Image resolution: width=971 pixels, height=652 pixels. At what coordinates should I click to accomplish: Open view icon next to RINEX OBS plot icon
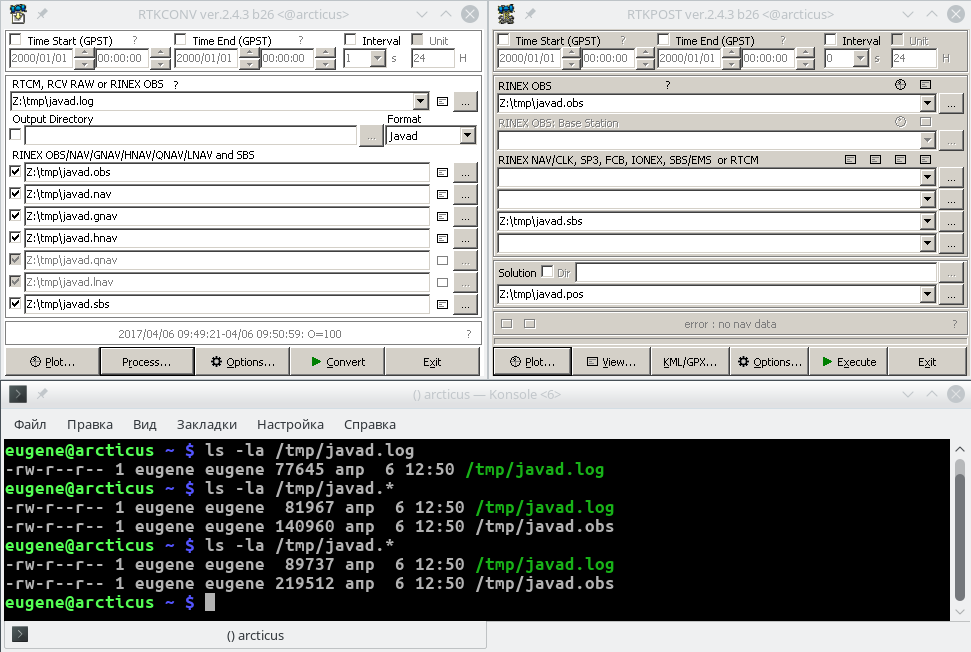point(925,85)
